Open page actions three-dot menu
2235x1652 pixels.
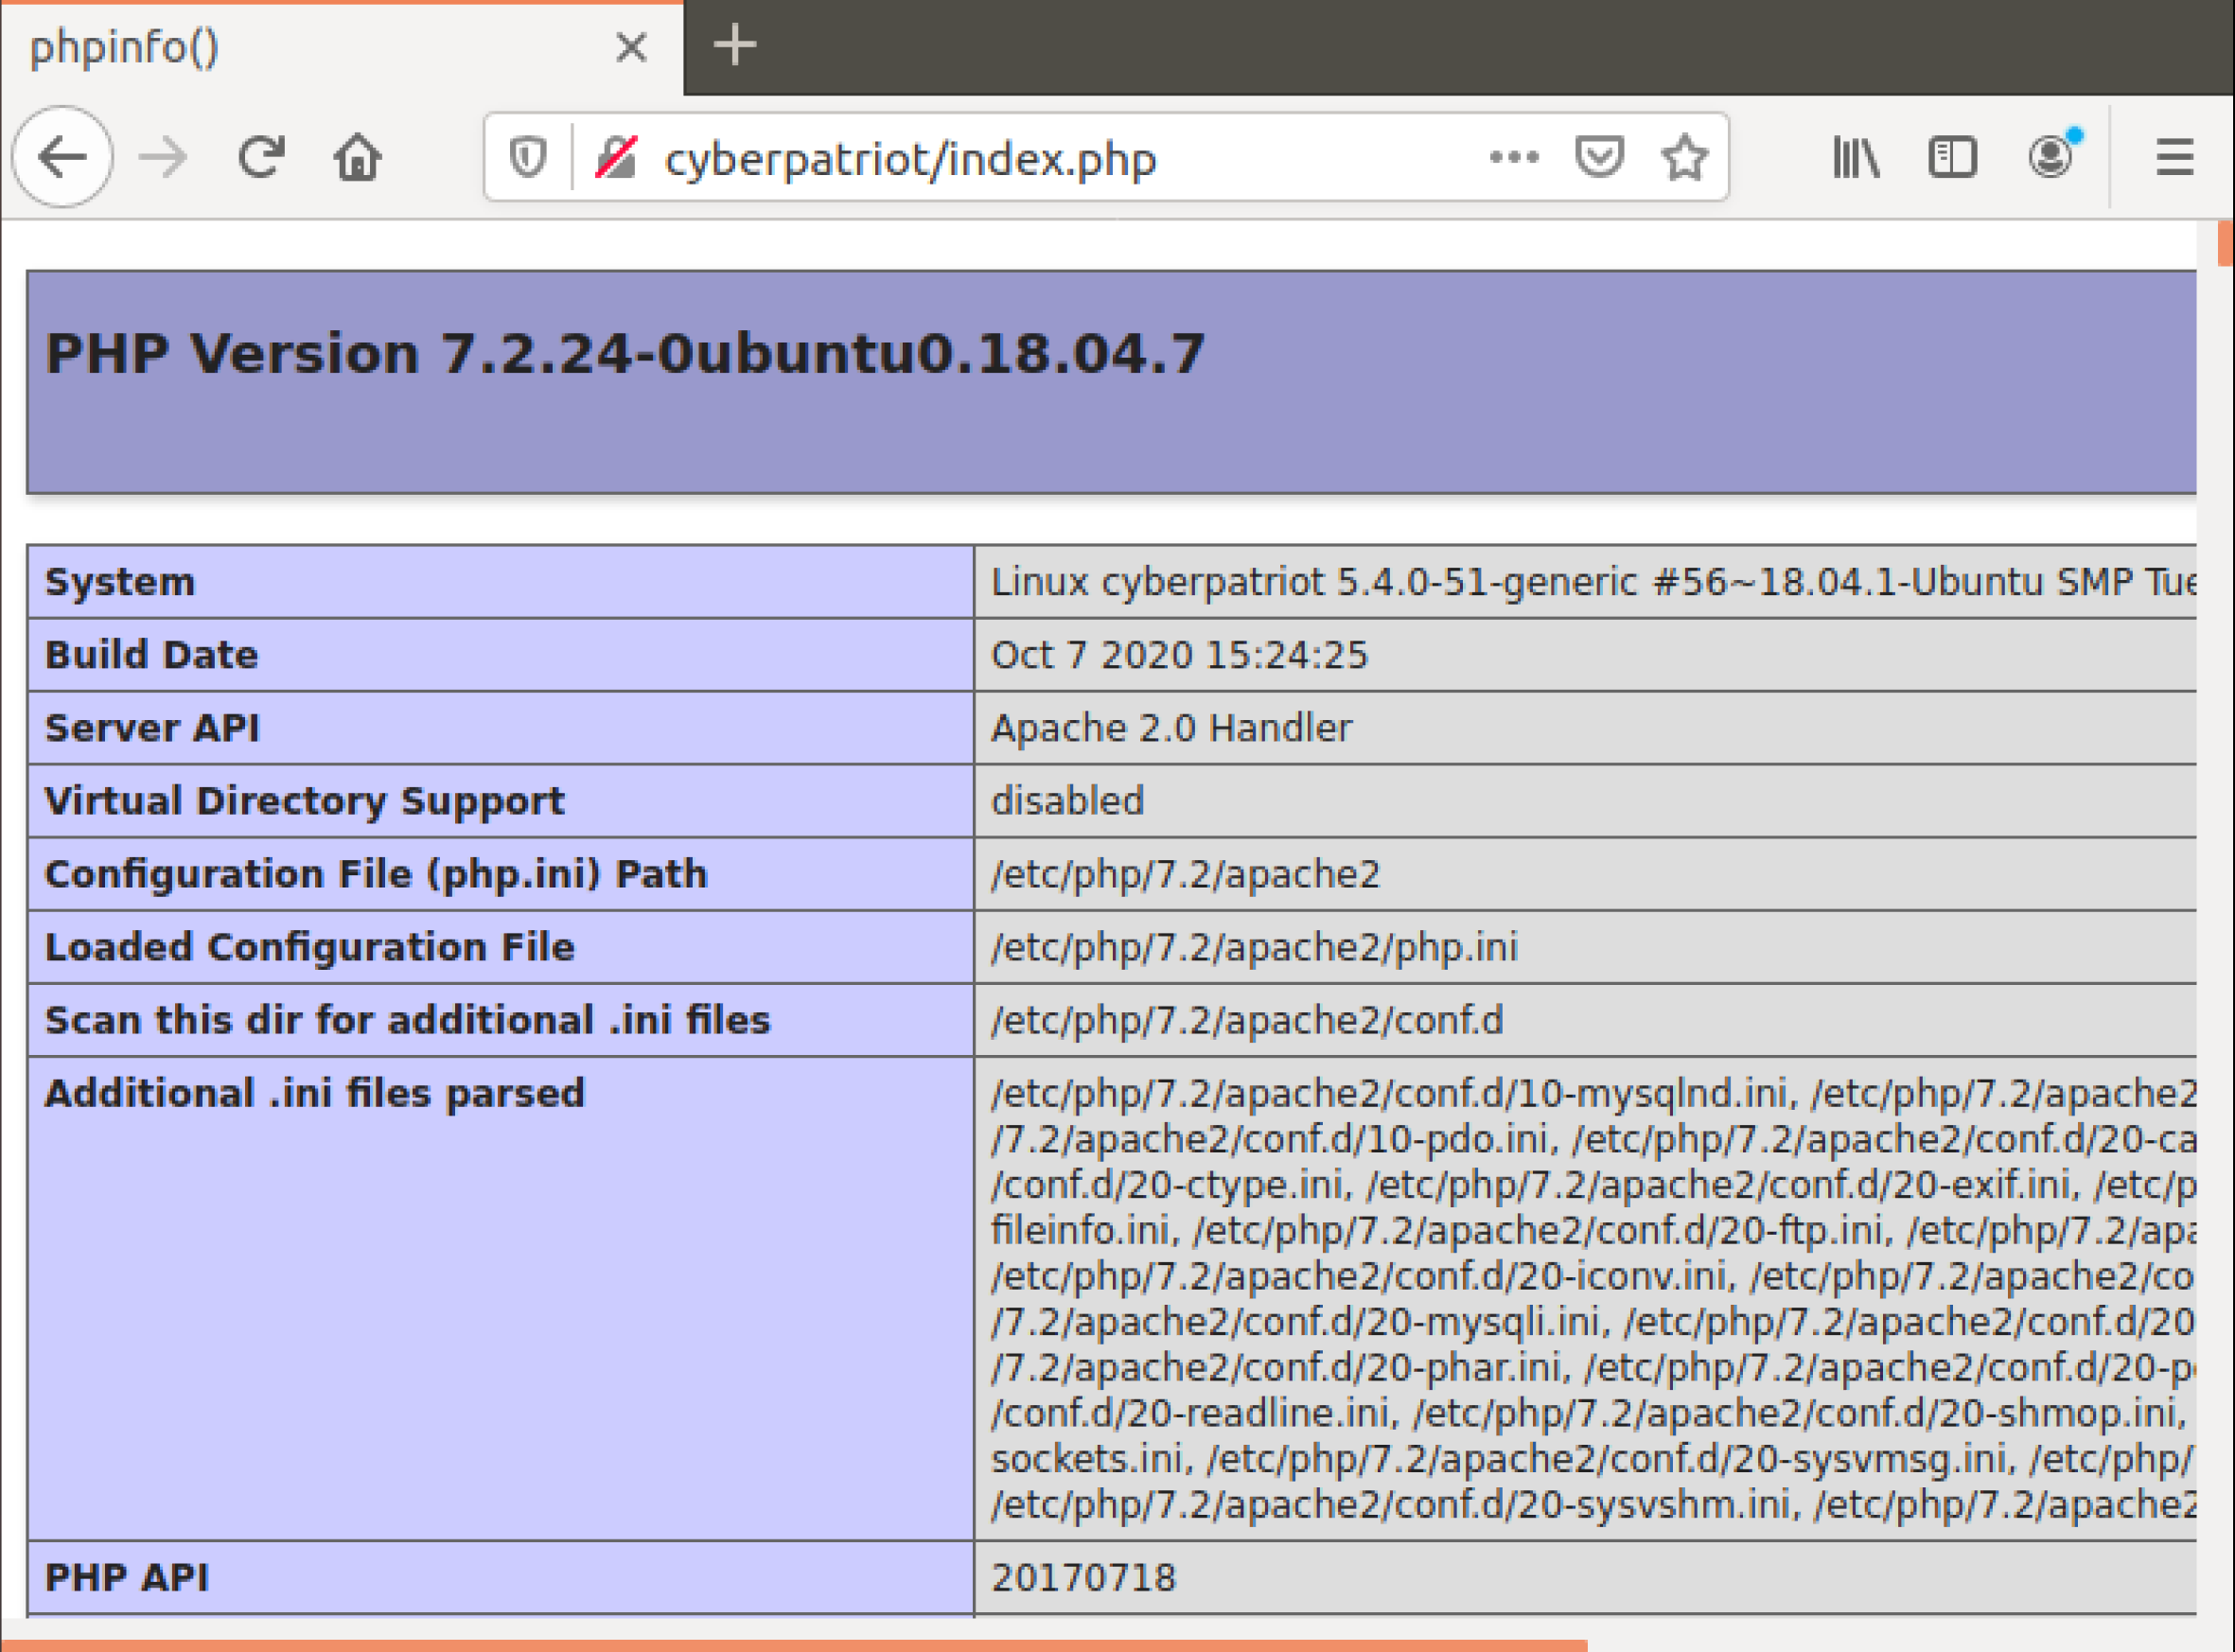click(x=1513, y=157)
